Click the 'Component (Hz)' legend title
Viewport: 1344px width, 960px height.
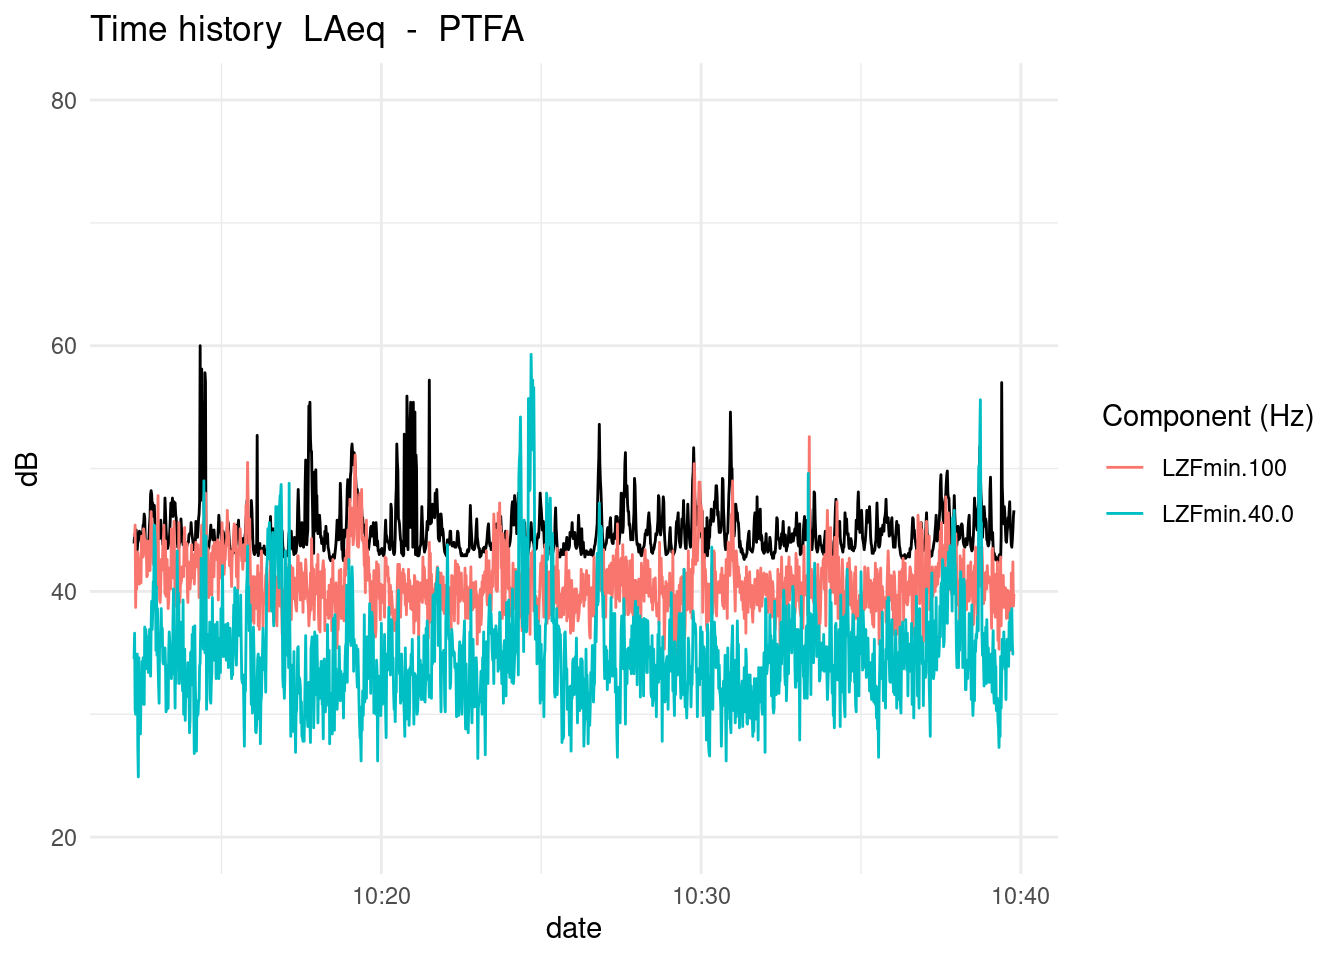pos(1207,416)
